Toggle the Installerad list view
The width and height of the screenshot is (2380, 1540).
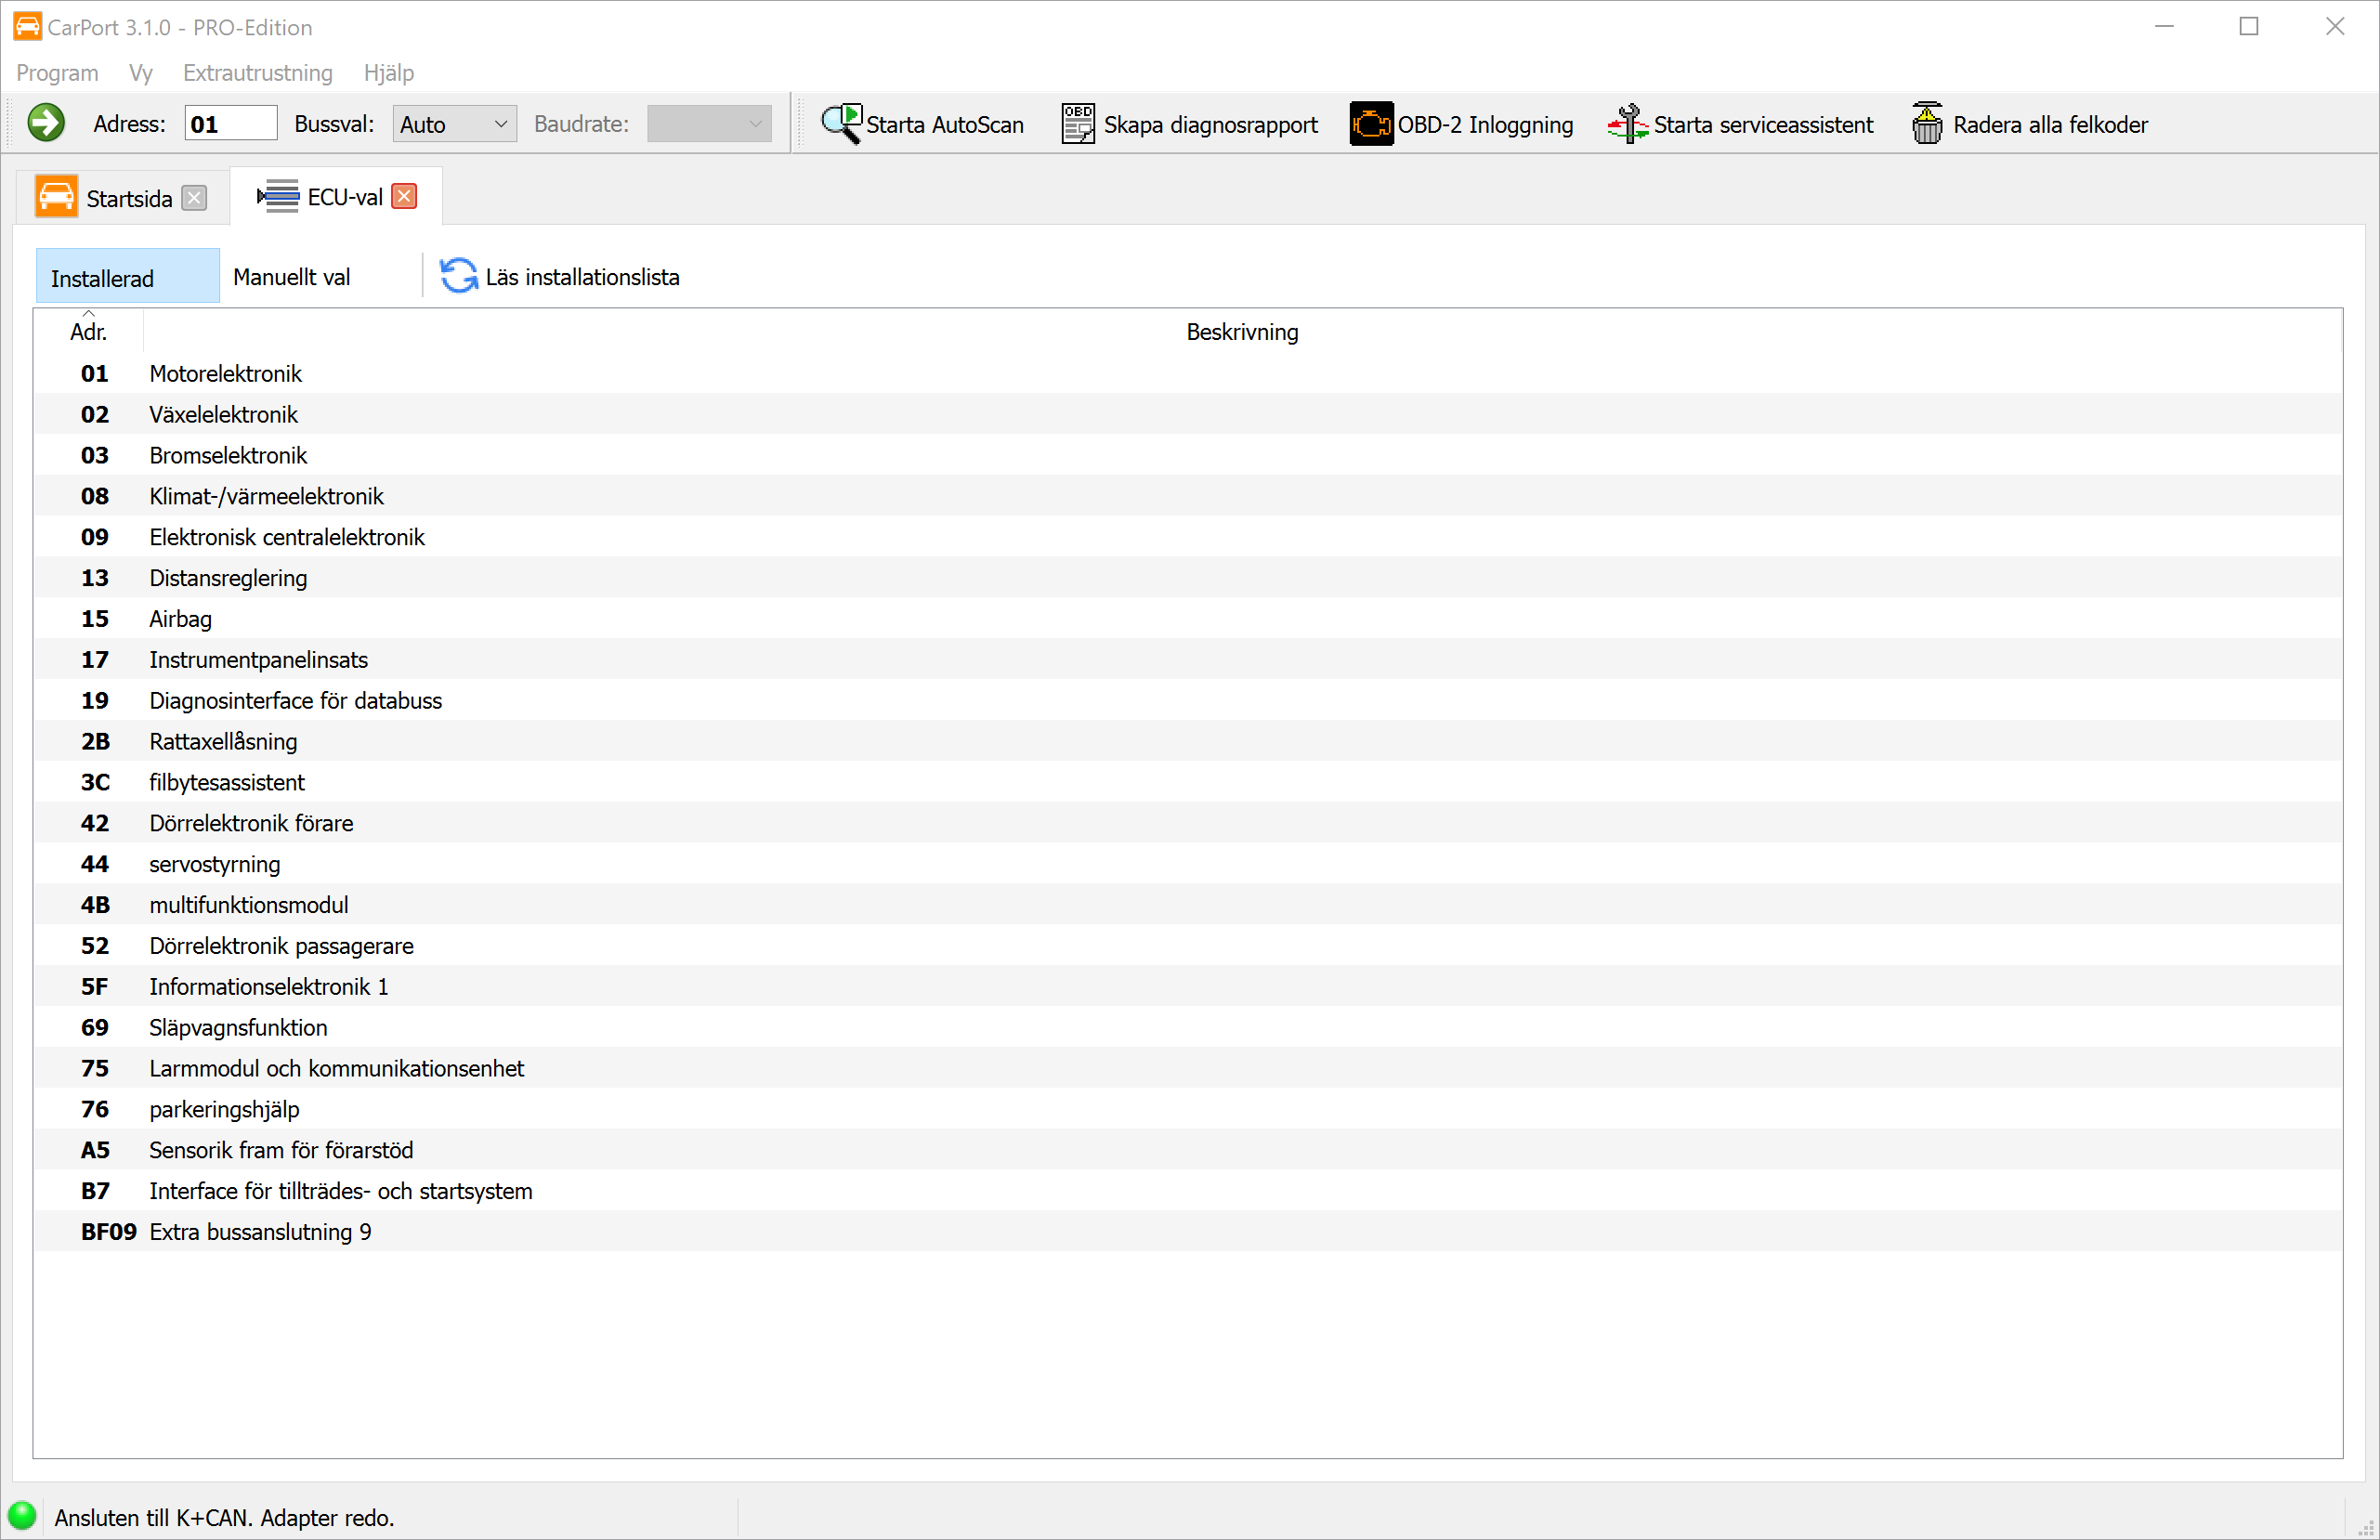click(x=127, y=277)
